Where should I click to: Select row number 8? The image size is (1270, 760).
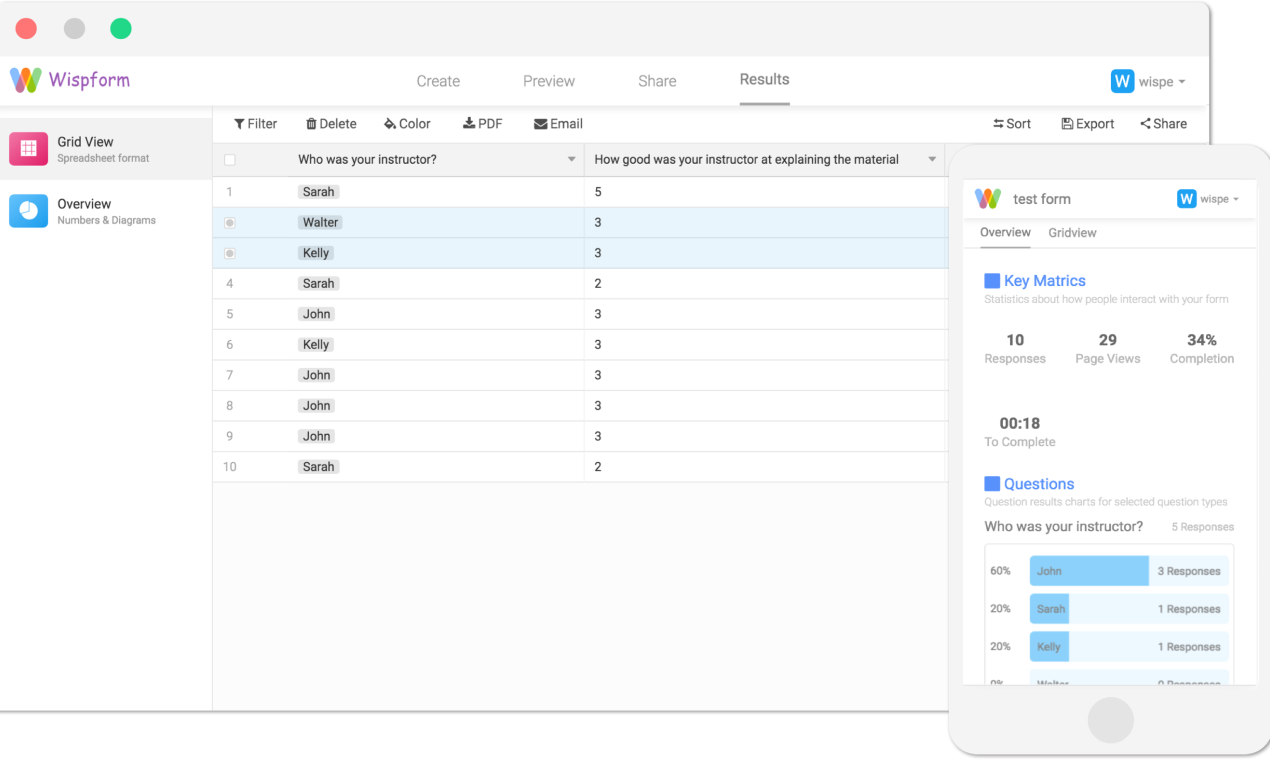230,406
